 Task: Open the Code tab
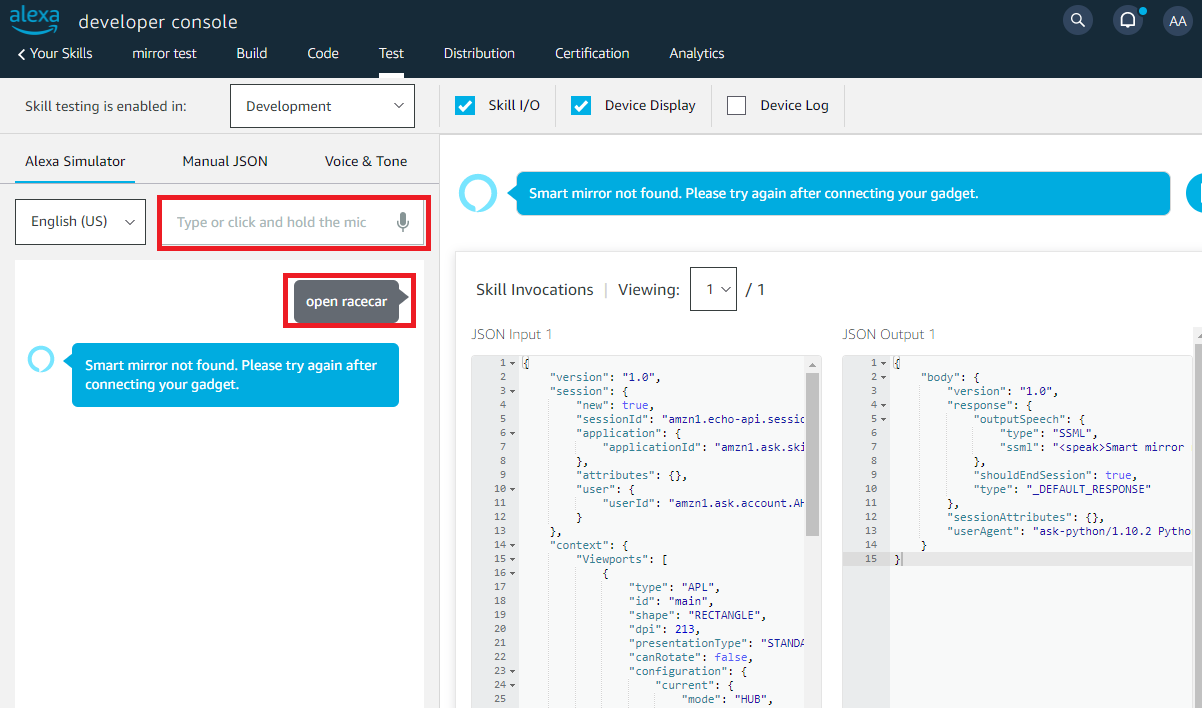pos(323,53)
